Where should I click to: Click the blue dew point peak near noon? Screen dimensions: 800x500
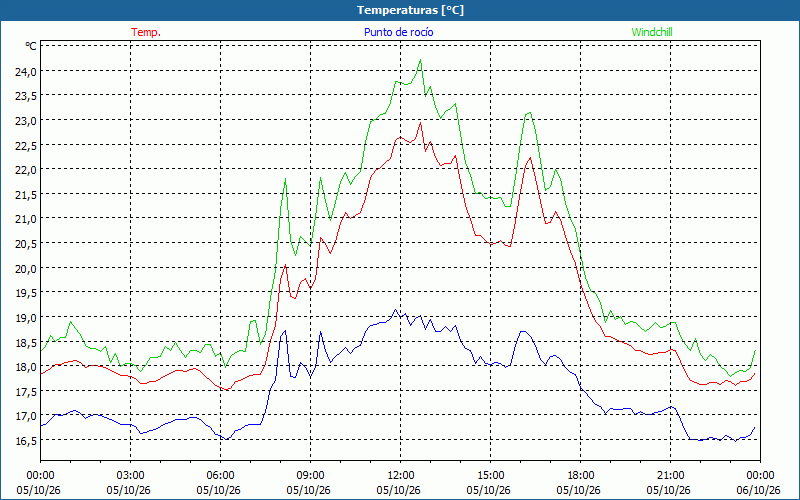[395, 310]
